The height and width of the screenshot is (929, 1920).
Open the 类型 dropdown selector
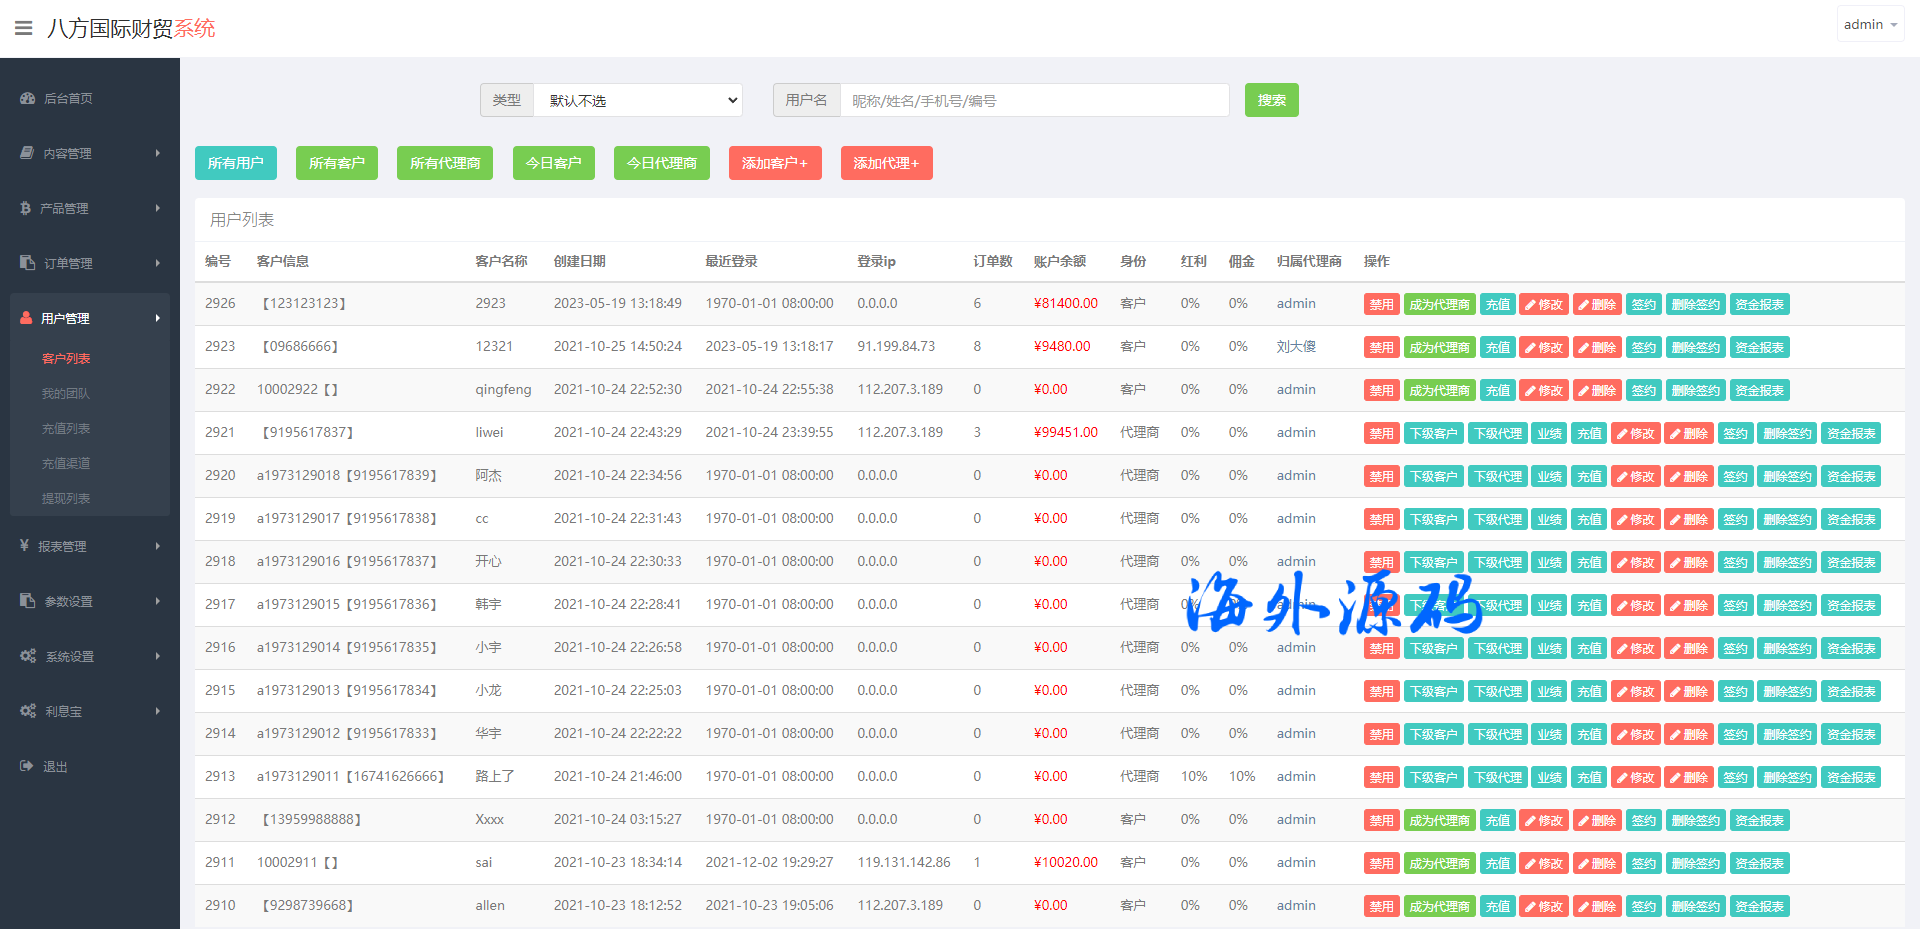coord(638,100)
